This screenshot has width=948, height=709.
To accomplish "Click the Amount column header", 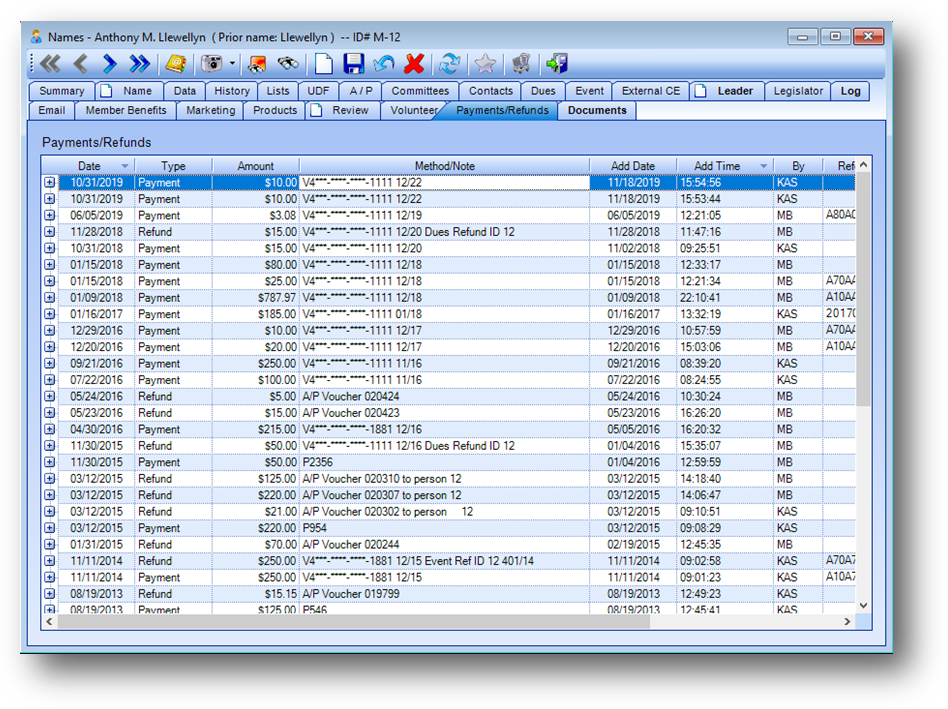I will coord(255,166).
